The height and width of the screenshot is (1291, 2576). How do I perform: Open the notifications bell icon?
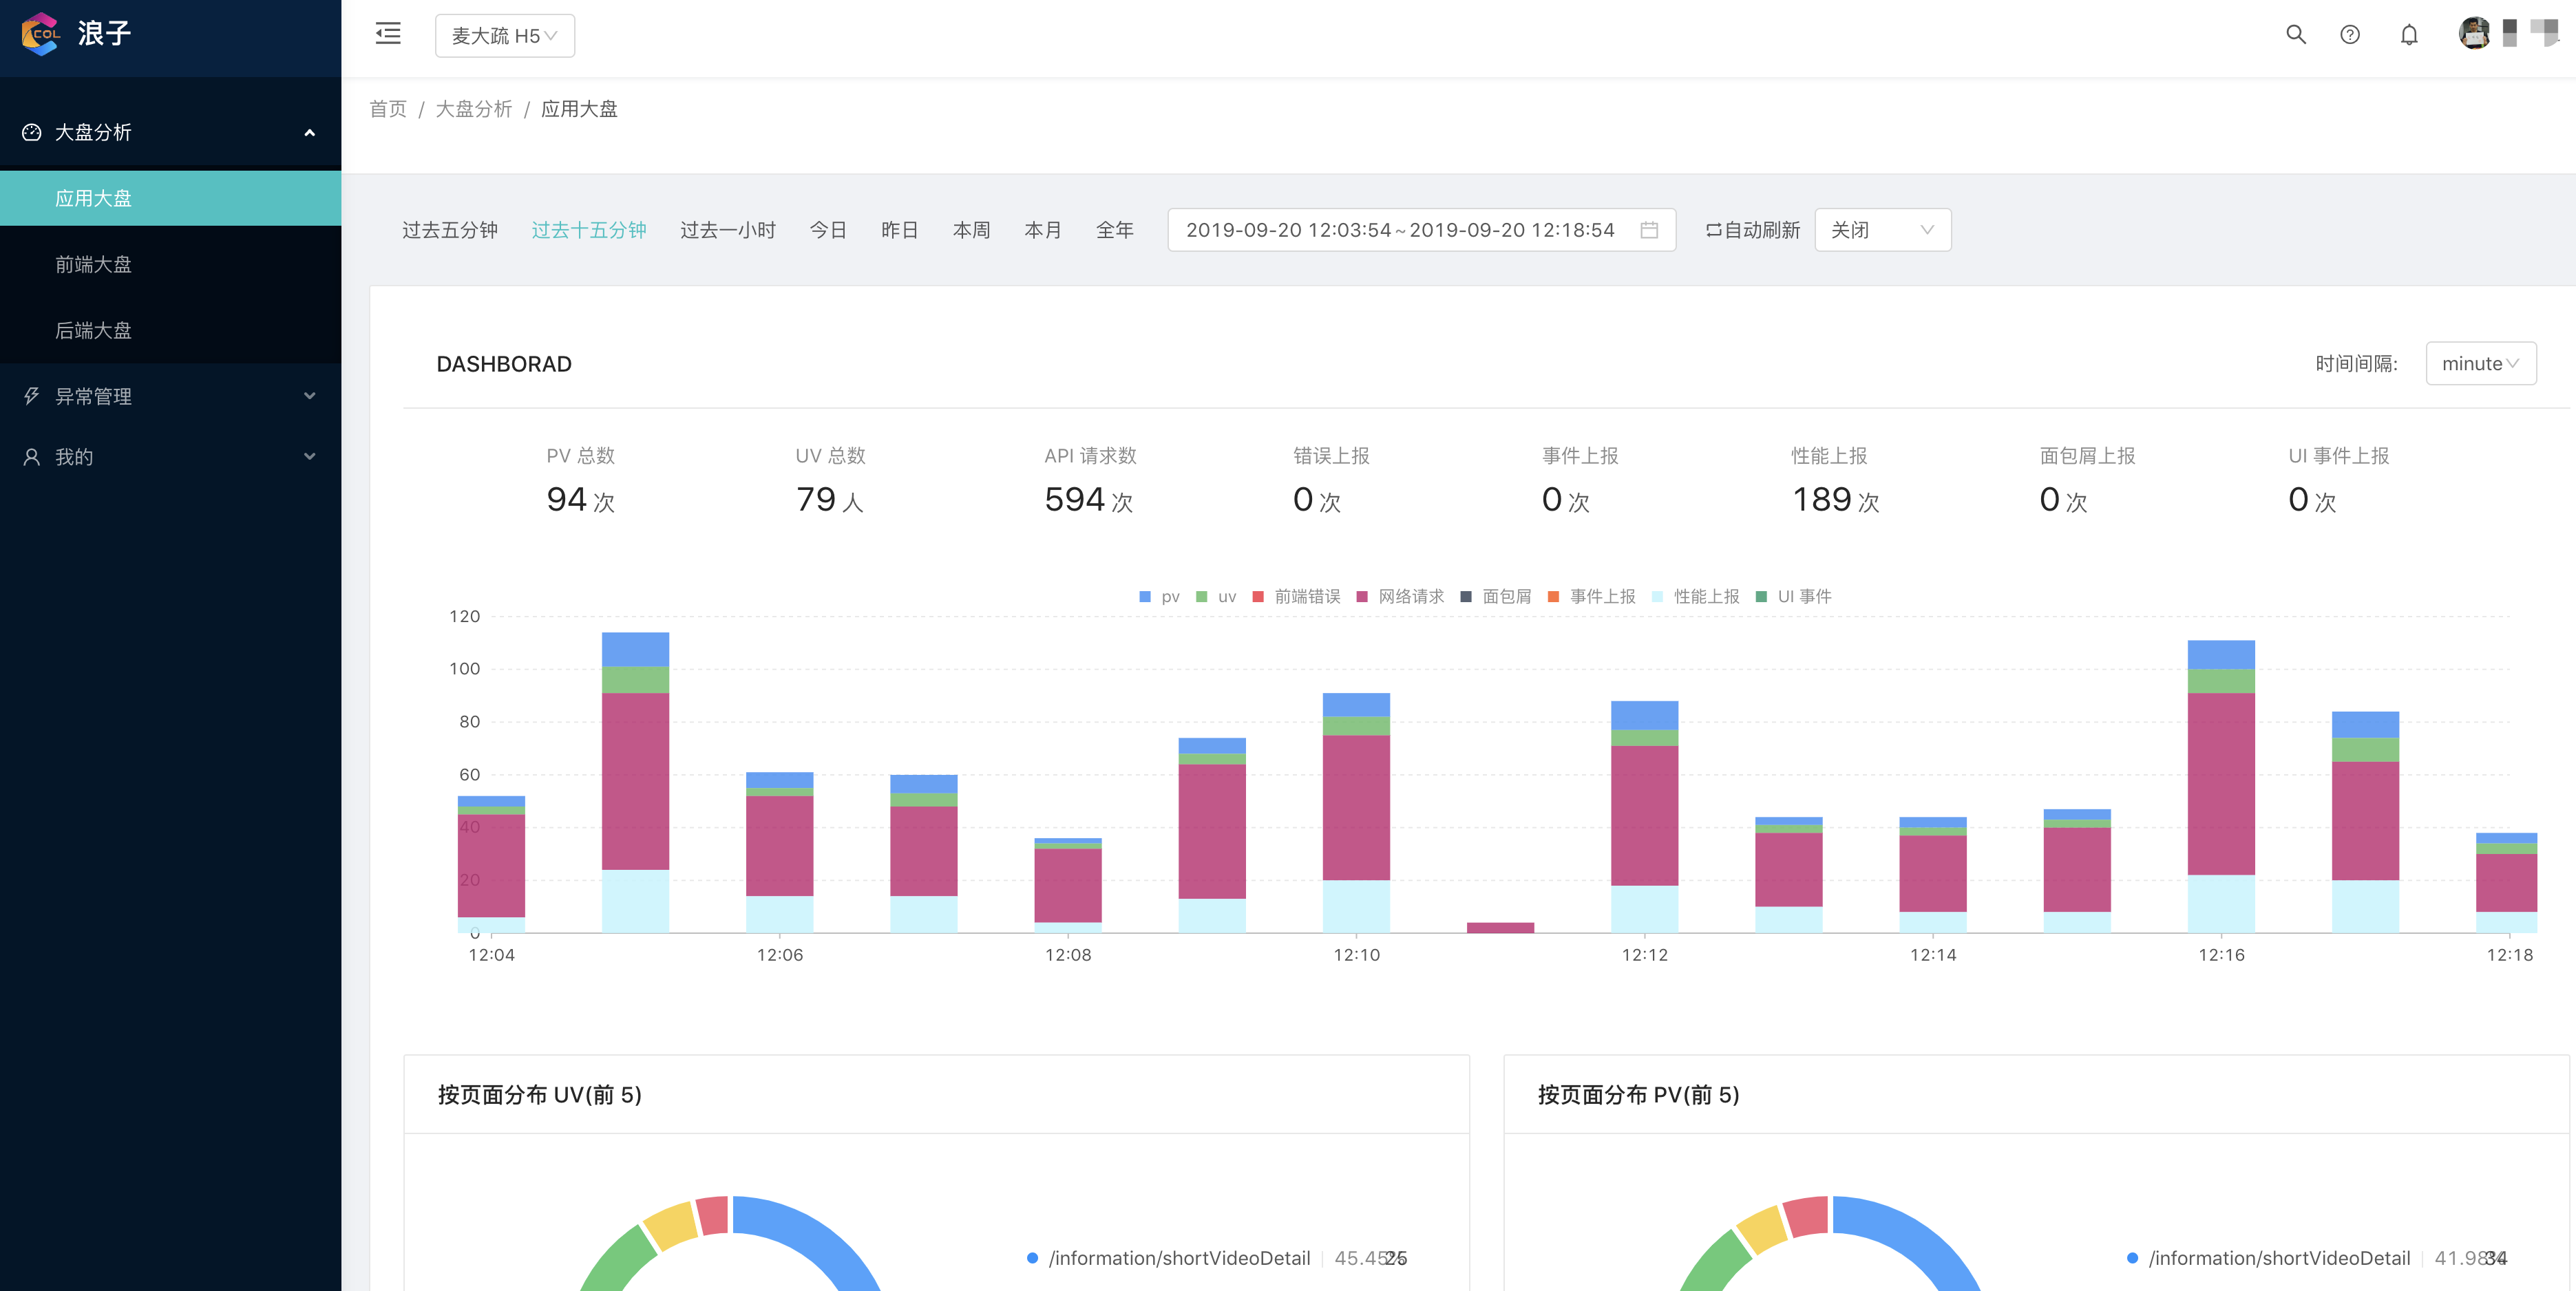2409,35
